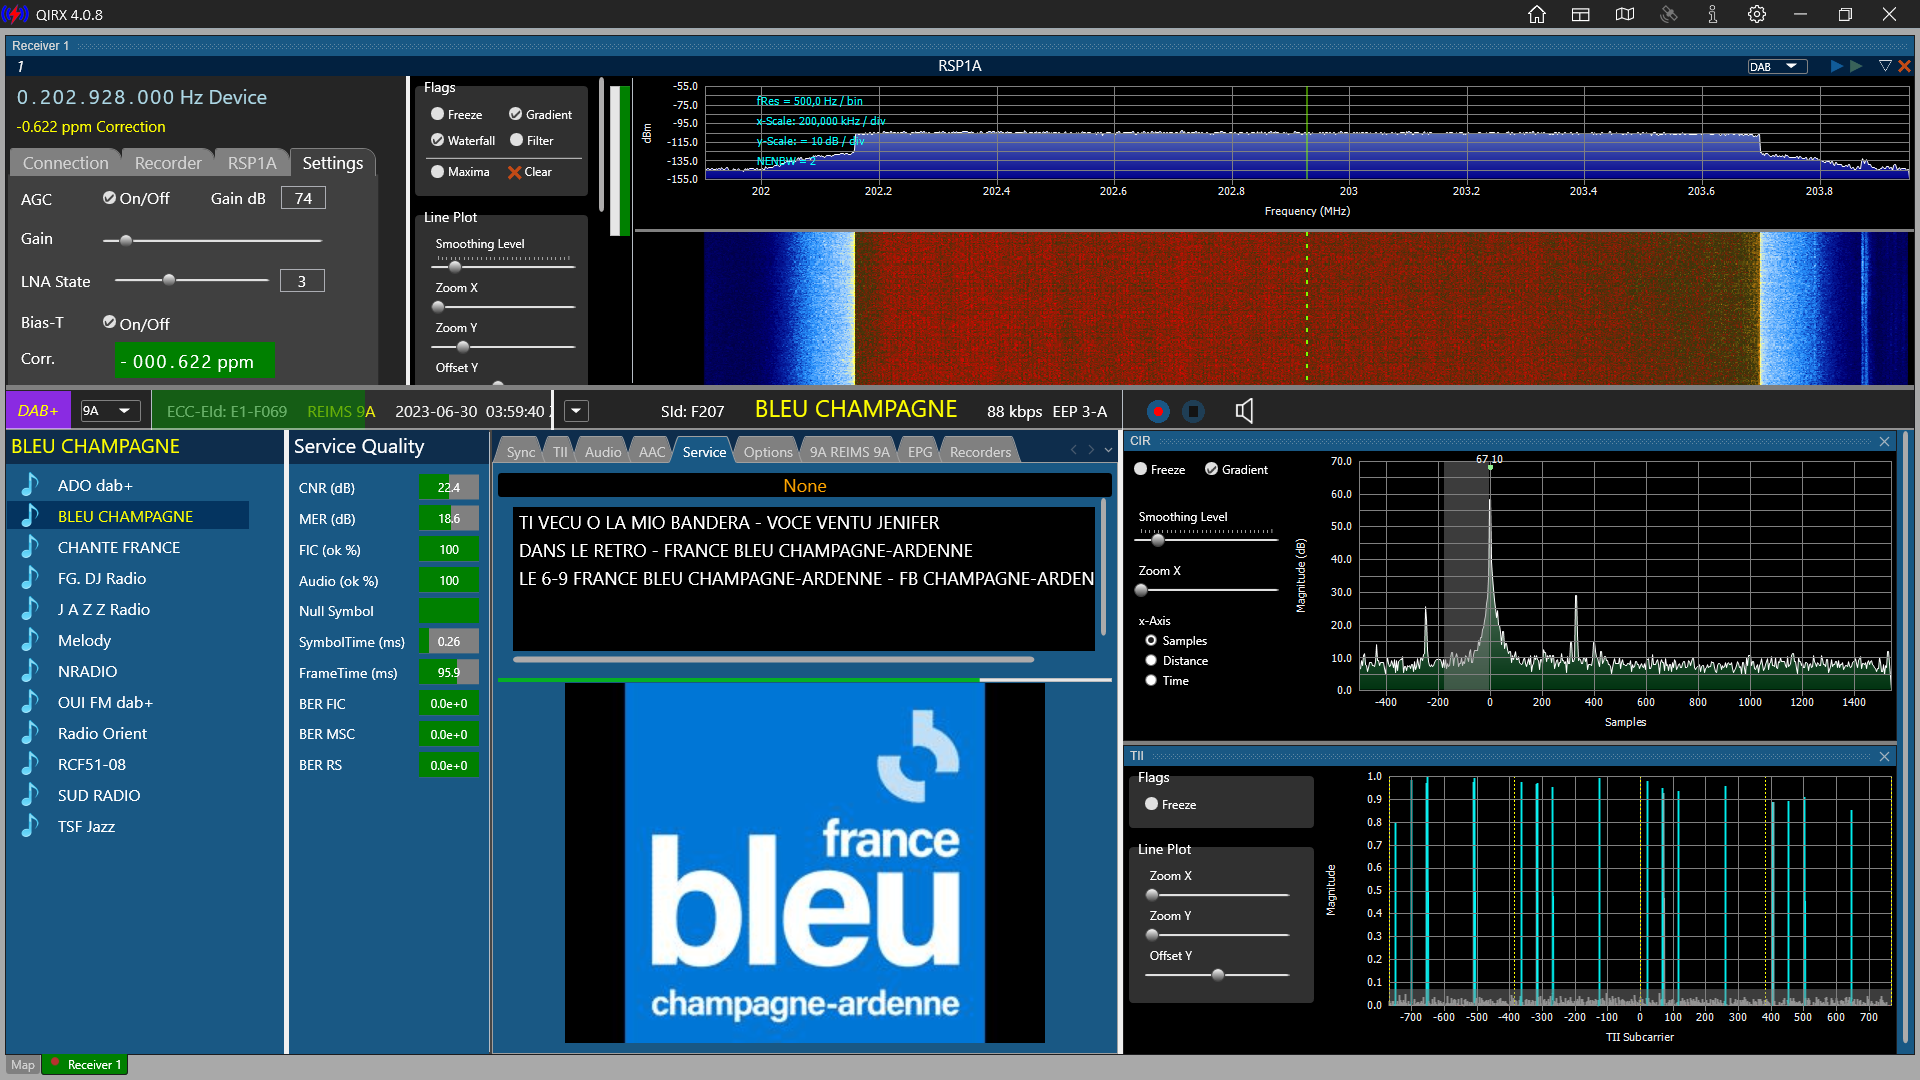This screenshot has height=1080, width=1920.
Task: Toggle the Maxima flag
Action: pyautogui.click(x=437, y=171)
